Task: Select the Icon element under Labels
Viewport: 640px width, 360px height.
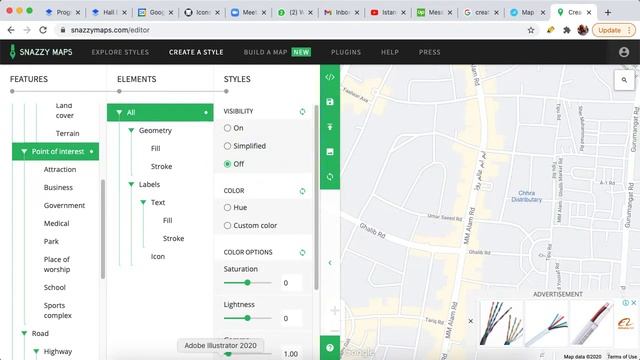Action: click(x=158, y=256)
